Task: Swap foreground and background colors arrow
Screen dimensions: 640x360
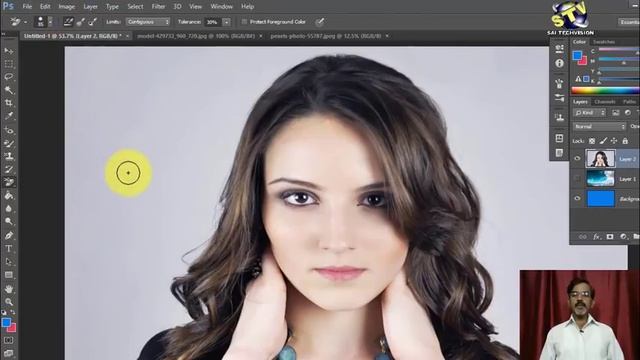Action: pos(13,313)
